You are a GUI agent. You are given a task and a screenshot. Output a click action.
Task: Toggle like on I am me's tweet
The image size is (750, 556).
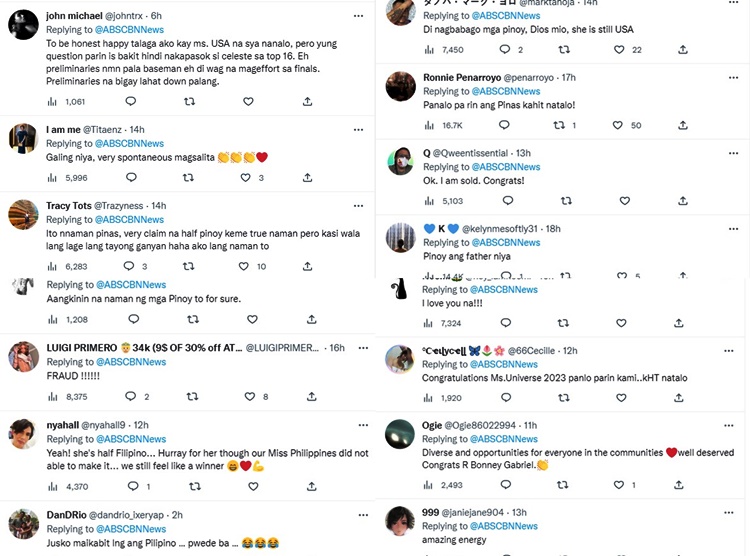[x=247, y=178]
